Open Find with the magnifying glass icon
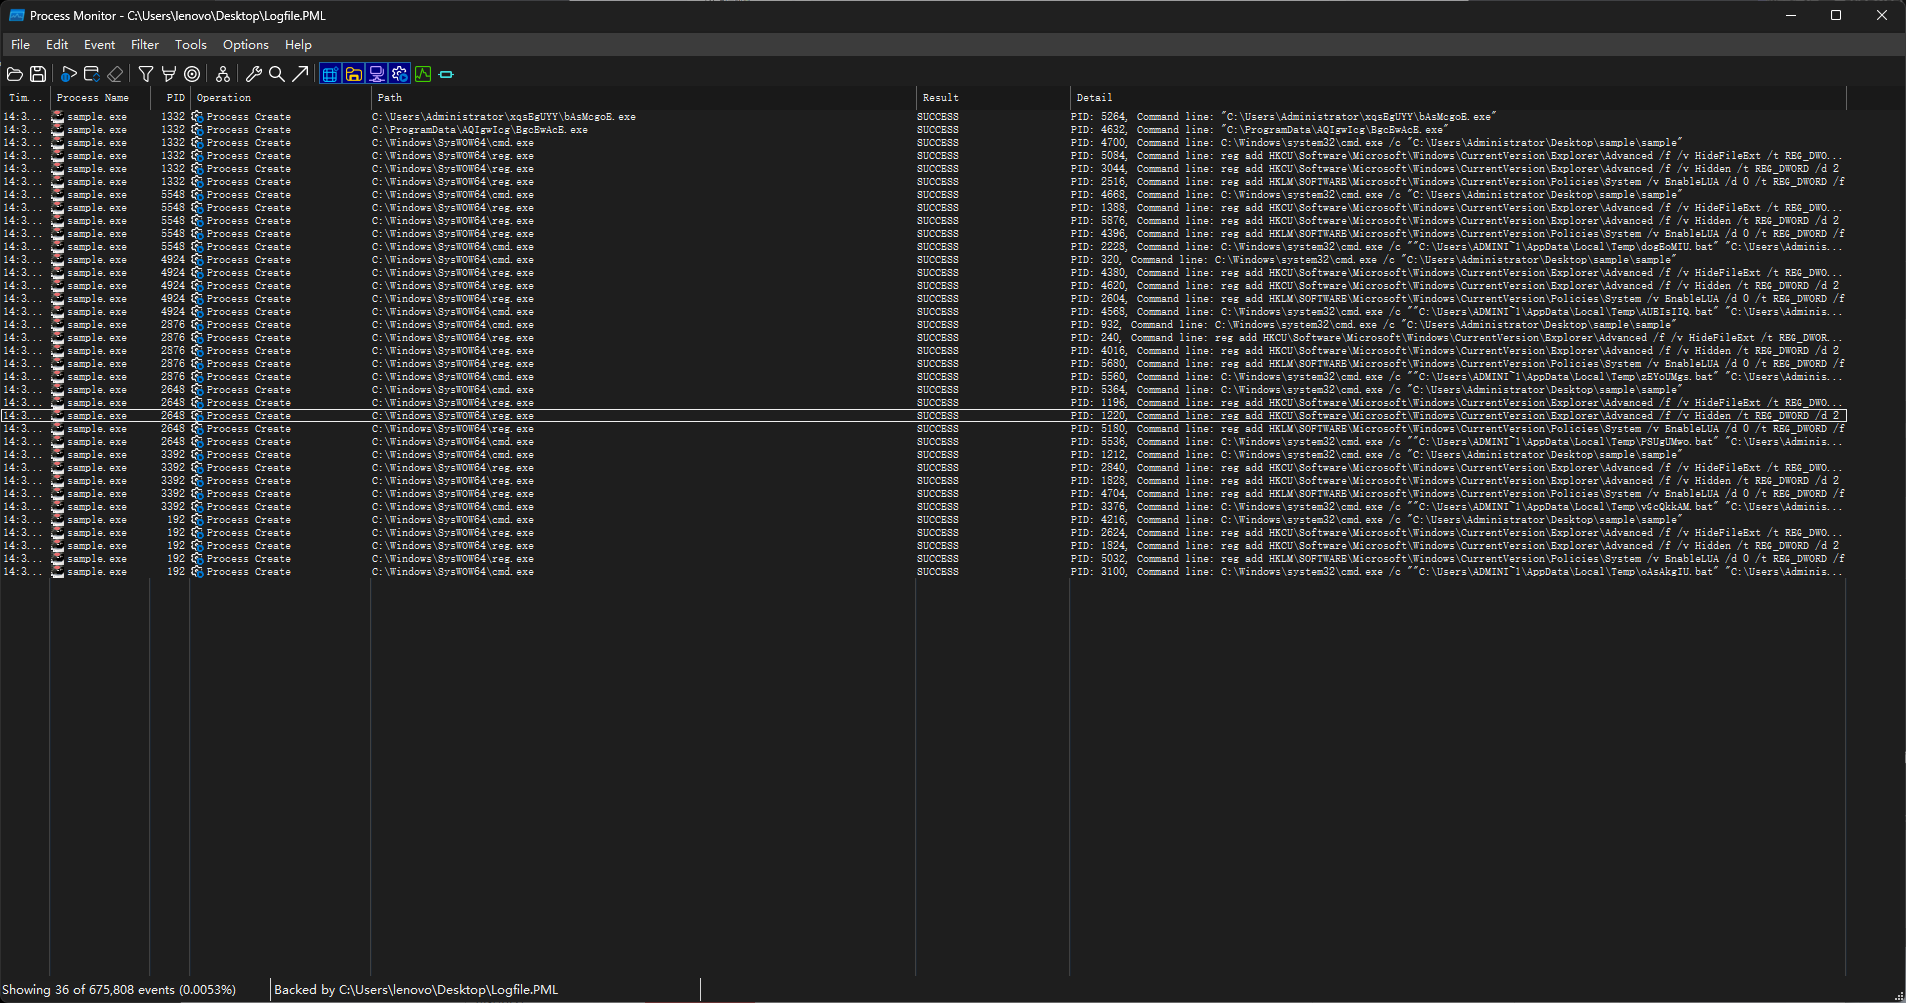This screenshot has width=1906, height=1003. [277, 74]
